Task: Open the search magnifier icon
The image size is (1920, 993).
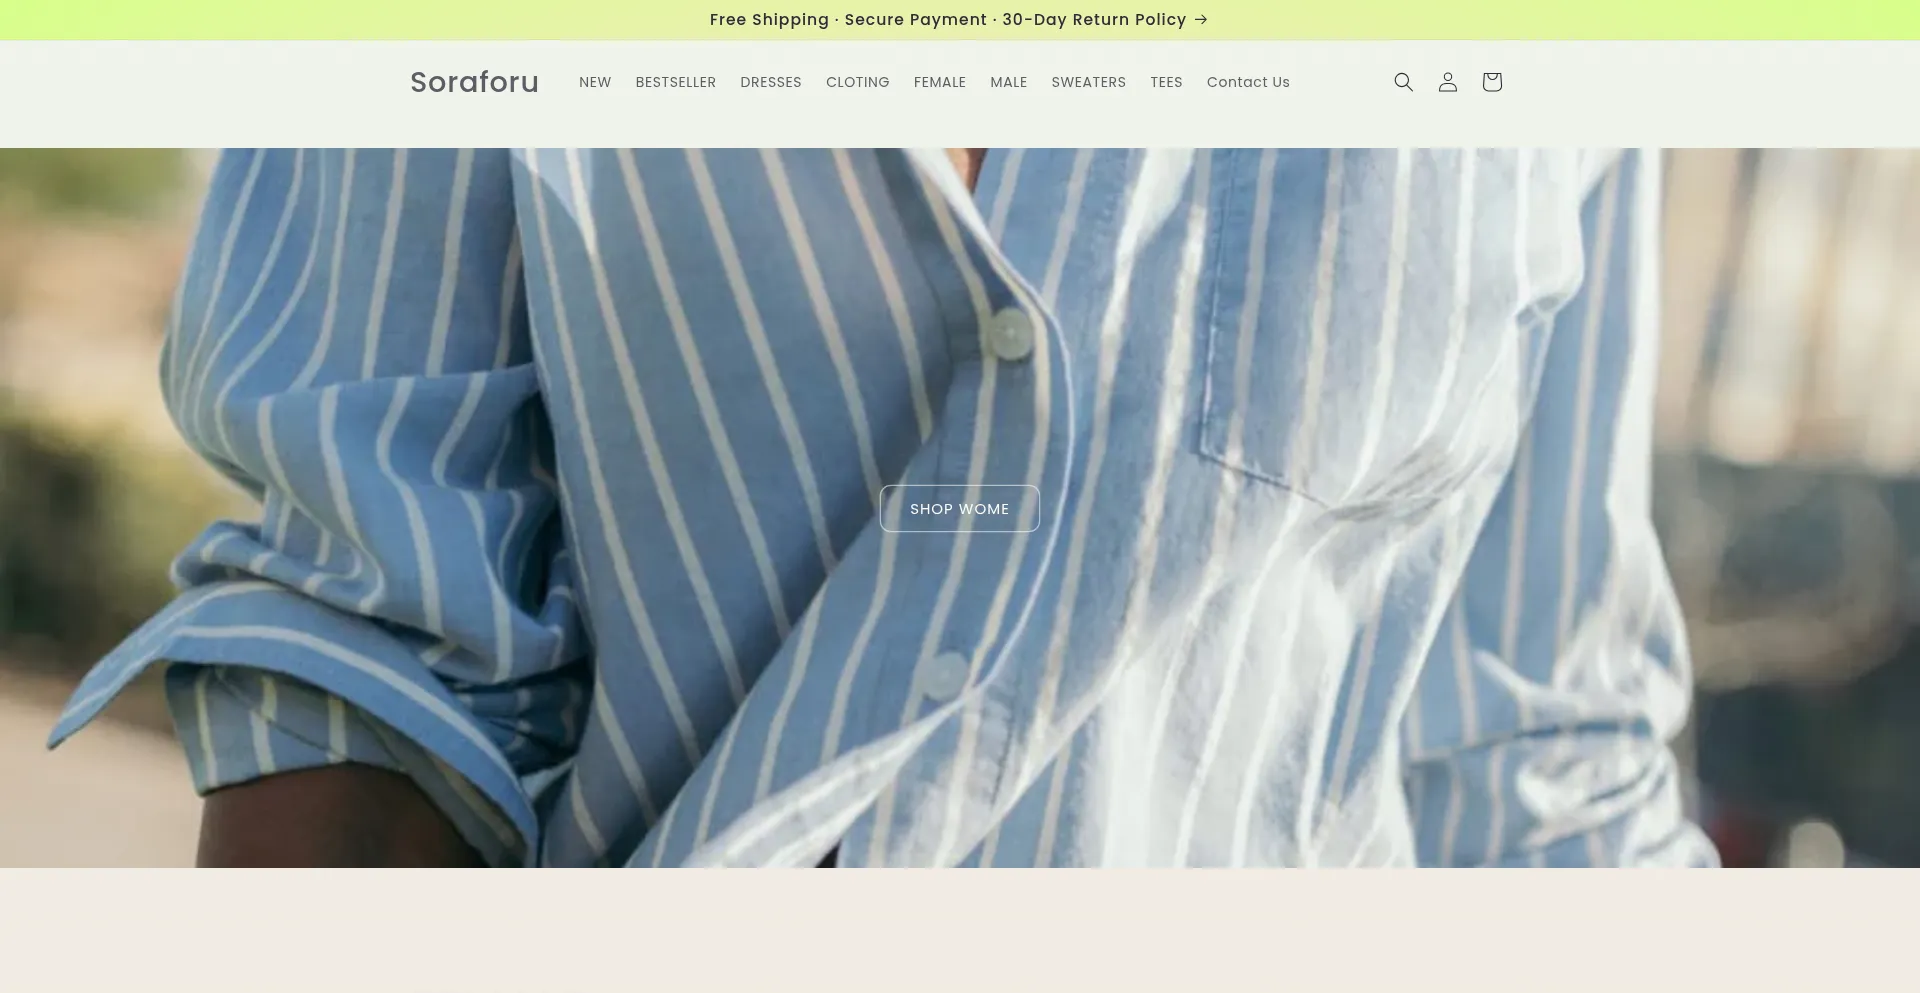Action: point(1403,82)
